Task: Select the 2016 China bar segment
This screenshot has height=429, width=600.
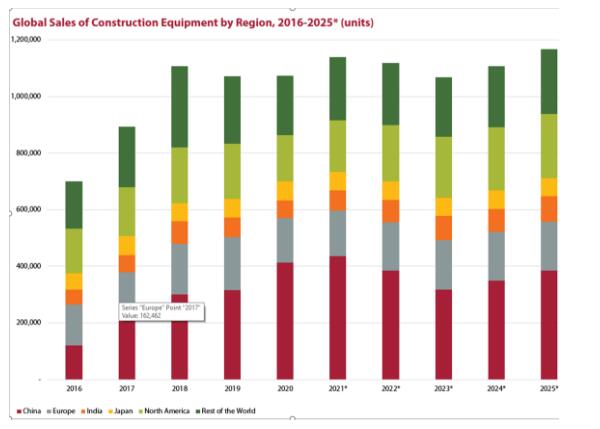Action: click(x=74, y=362)
